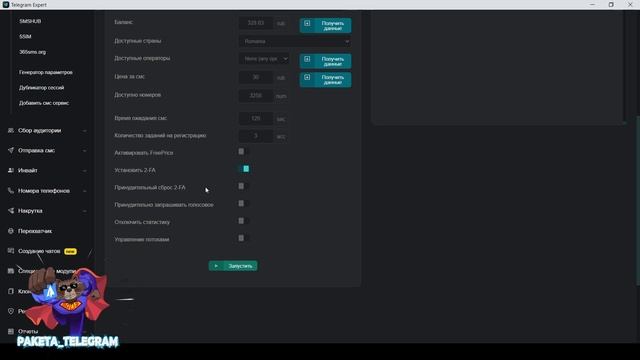Viewport: 640px width, 360px height.
Task: Click icon inside Цена за смс Получить данные button
Action: pyautogui.click(x=307, y=77)
